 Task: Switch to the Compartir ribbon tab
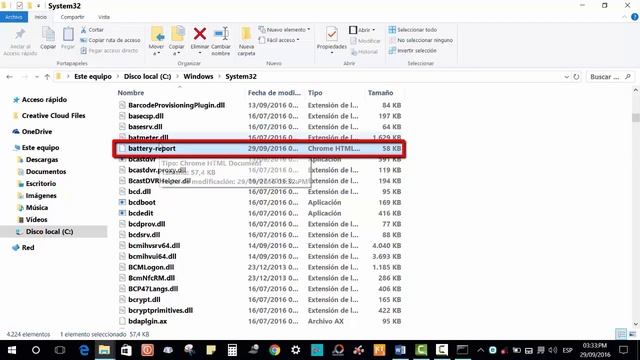(72, 17)
